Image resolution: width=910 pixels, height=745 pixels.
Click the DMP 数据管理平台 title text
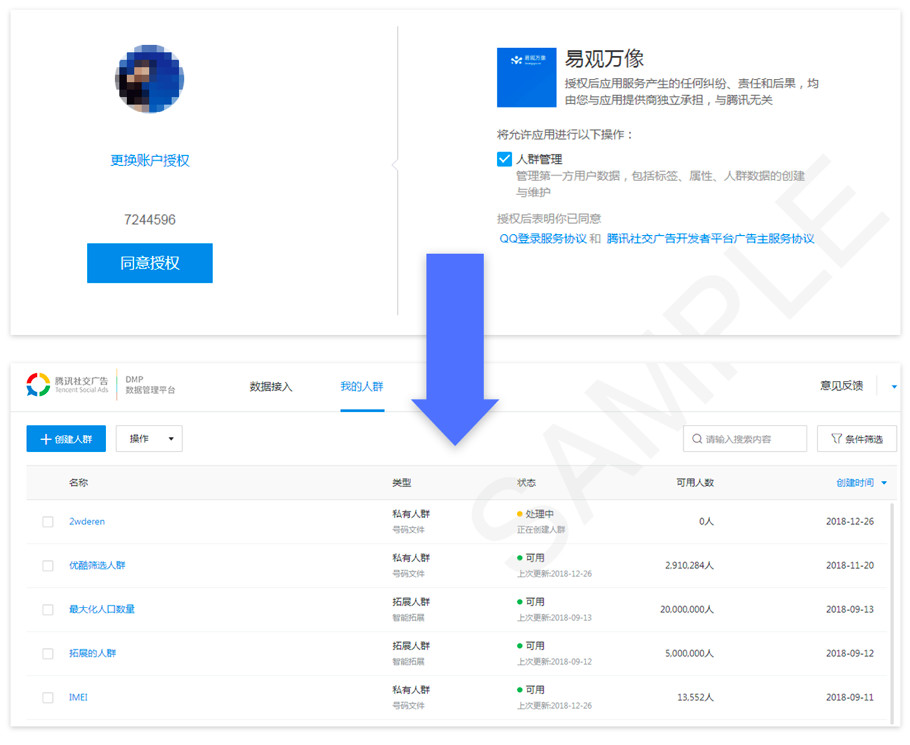[x=150, y=385]
